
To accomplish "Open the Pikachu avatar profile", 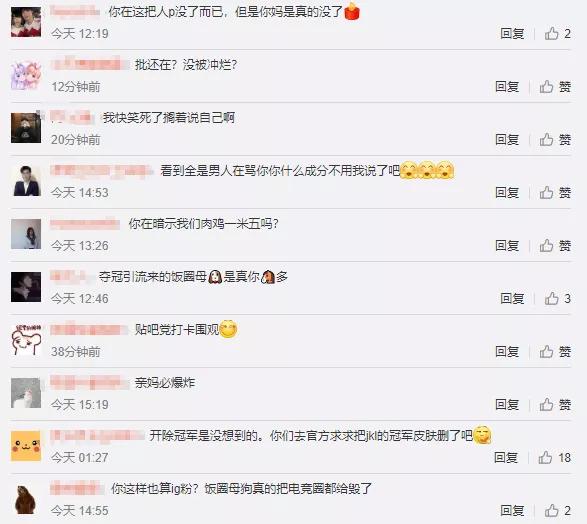I will pos(26,446).
